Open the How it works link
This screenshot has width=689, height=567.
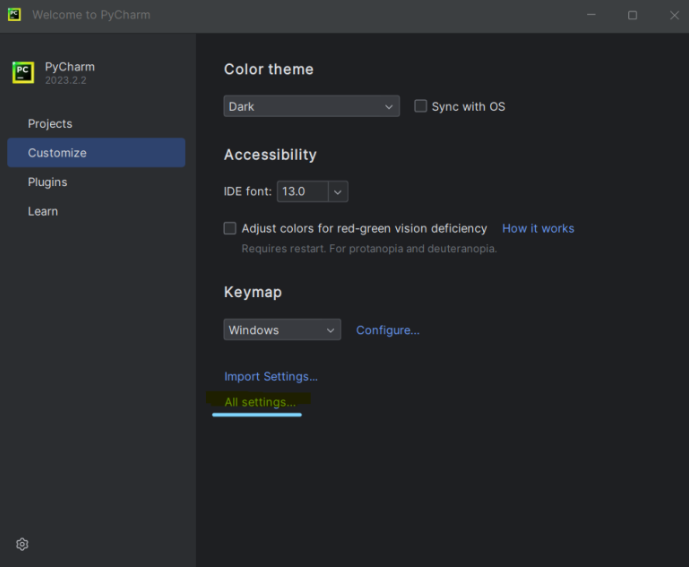click(538, 229)
